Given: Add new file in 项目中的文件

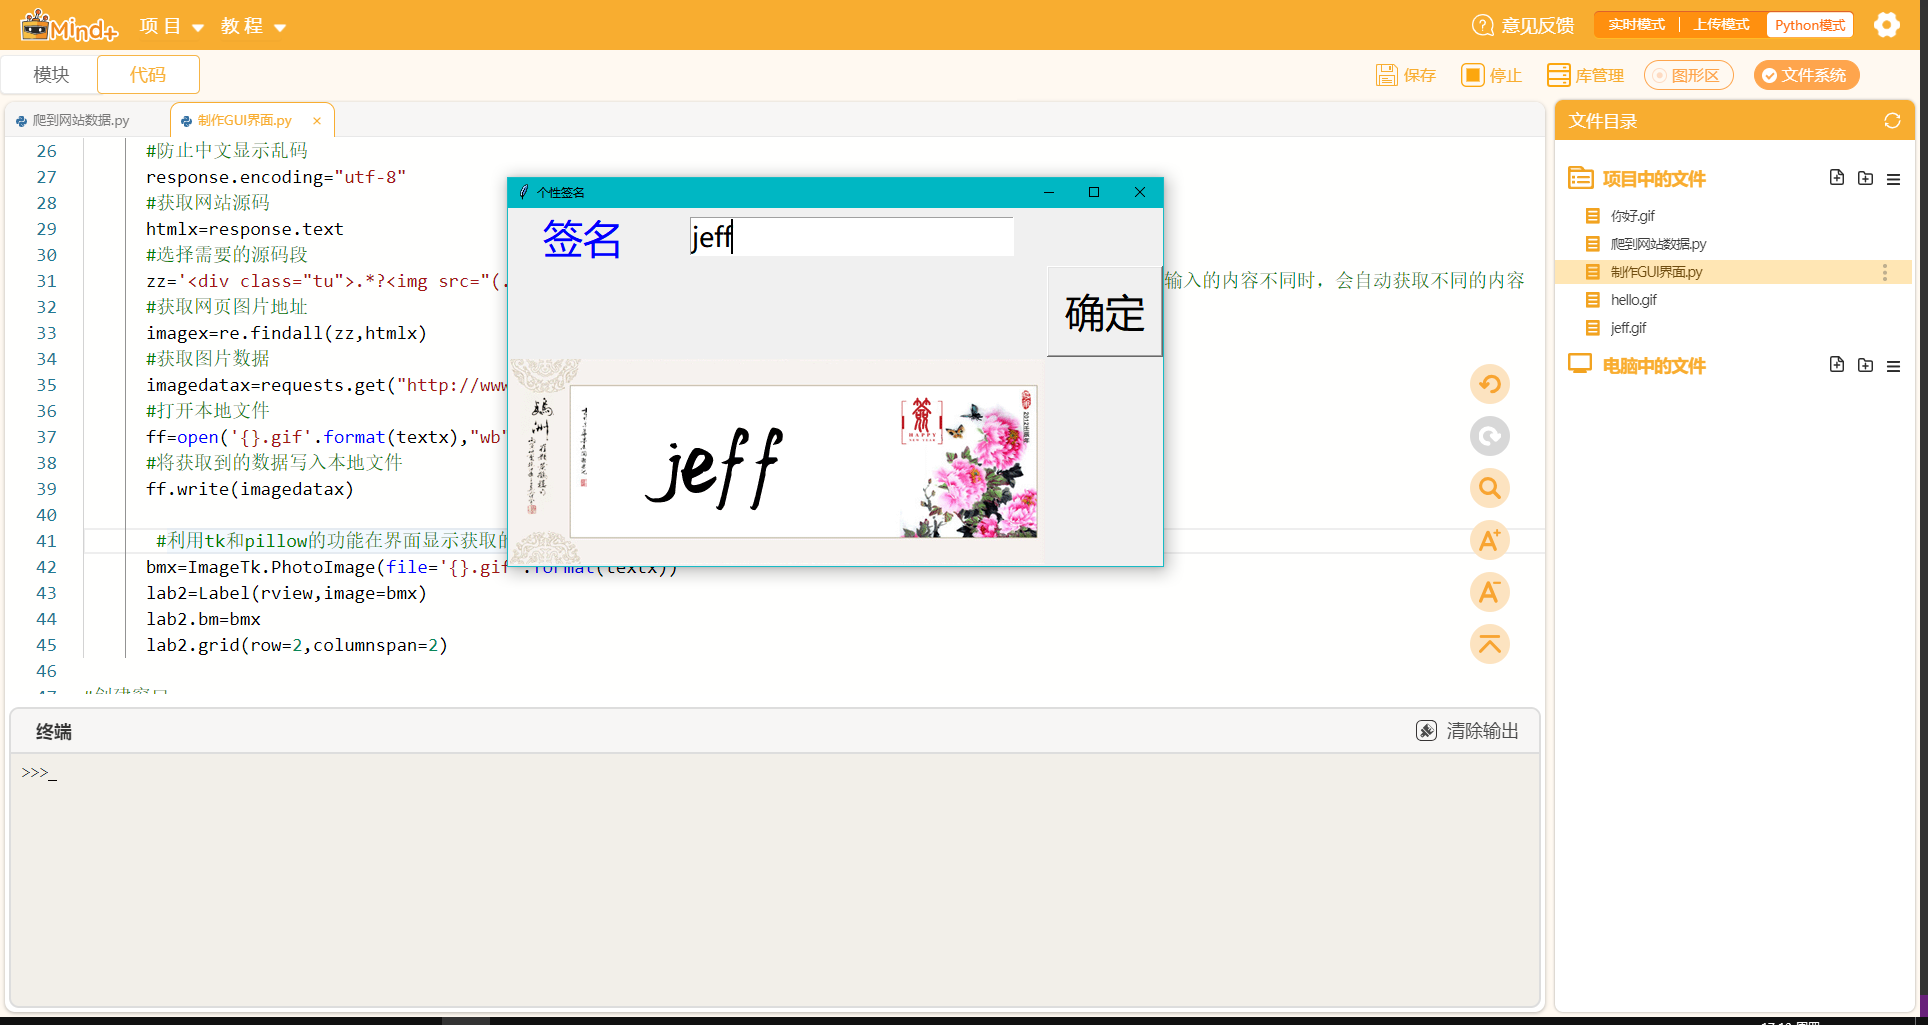Looking at the screenshot, I should (x=1837, y=178).
